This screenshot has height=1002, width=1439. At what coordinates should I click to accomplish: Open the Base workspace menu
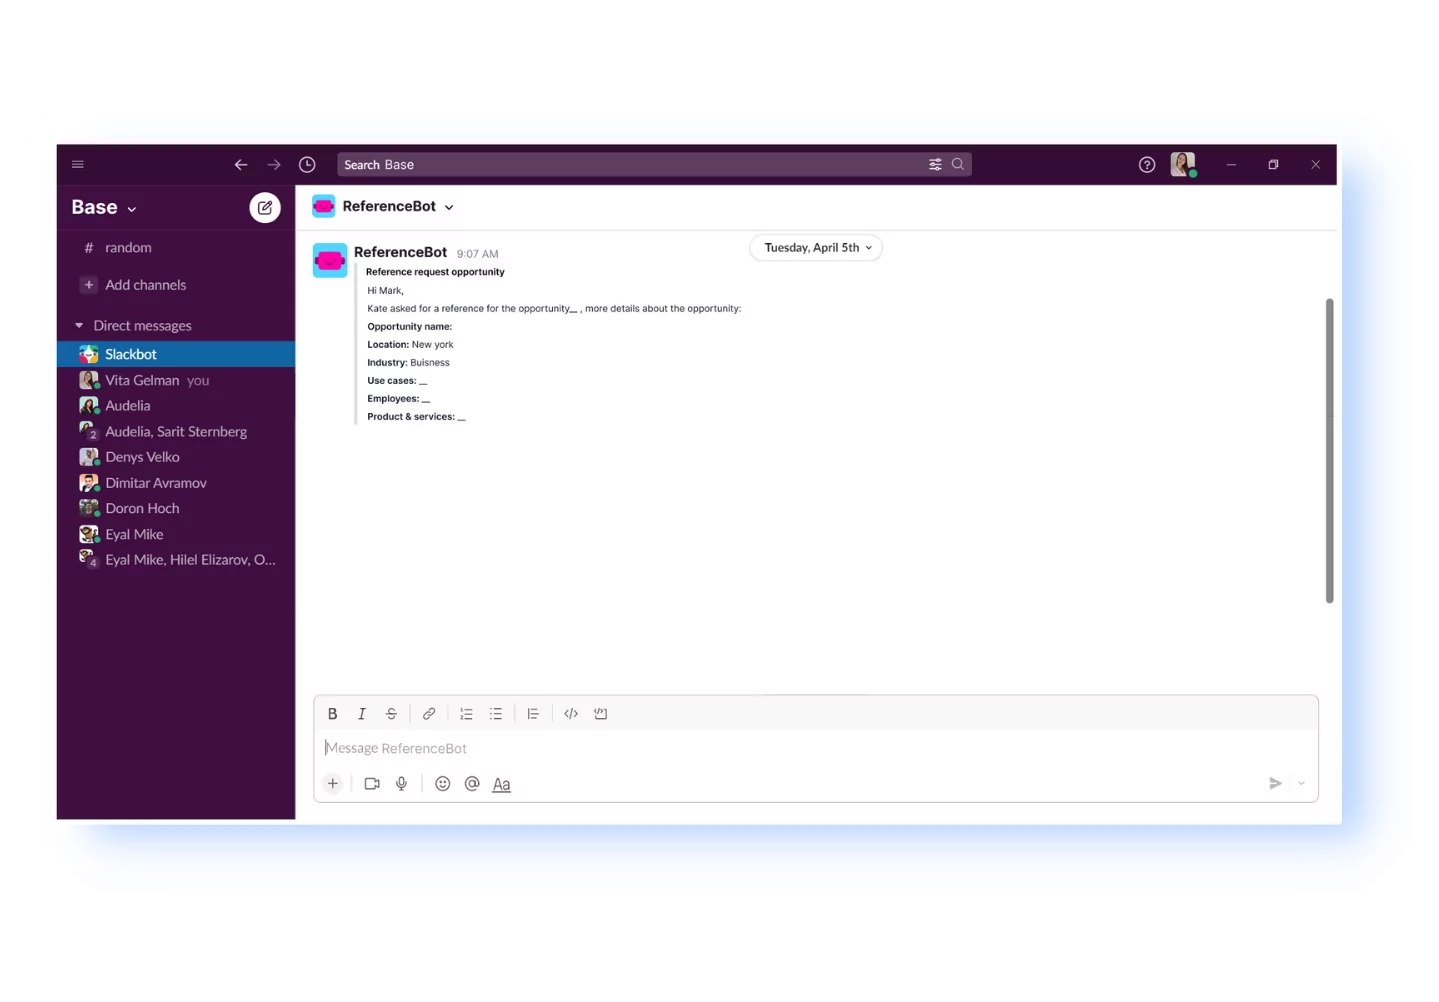point(103,207)
